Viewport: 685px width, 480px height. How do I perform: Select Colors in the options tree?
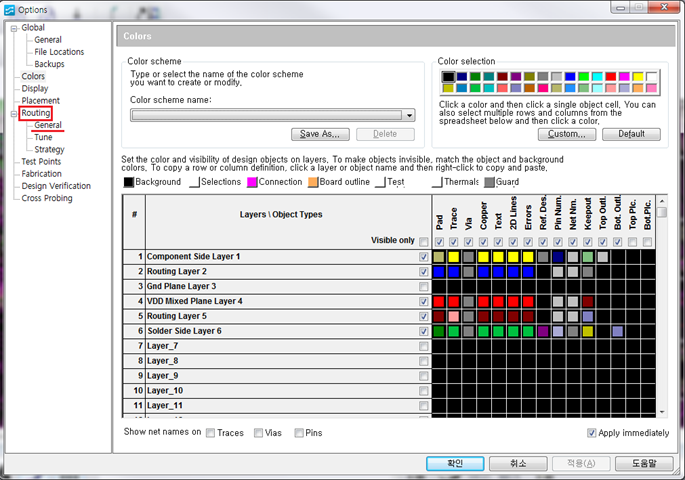point(33,76)
